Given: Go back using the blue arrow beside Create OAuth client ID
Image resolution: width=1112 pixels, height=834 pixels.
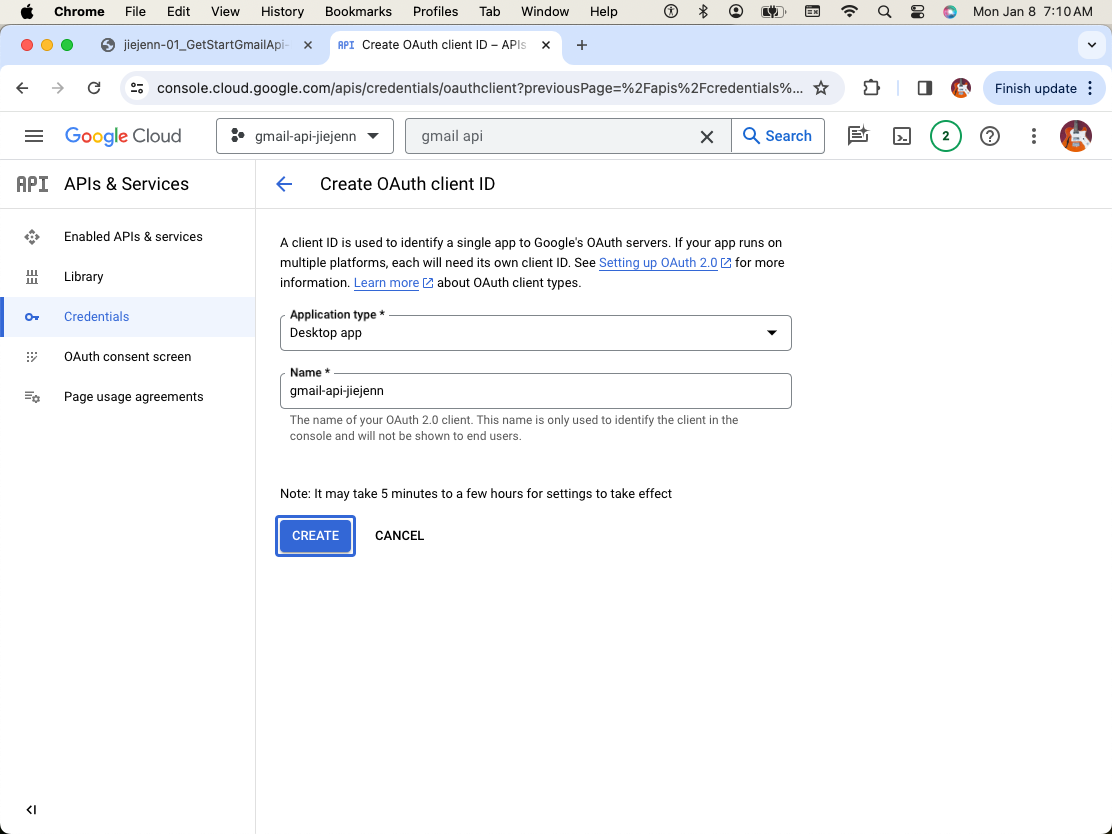Looking at the screenshot, I should coord(284,184).
